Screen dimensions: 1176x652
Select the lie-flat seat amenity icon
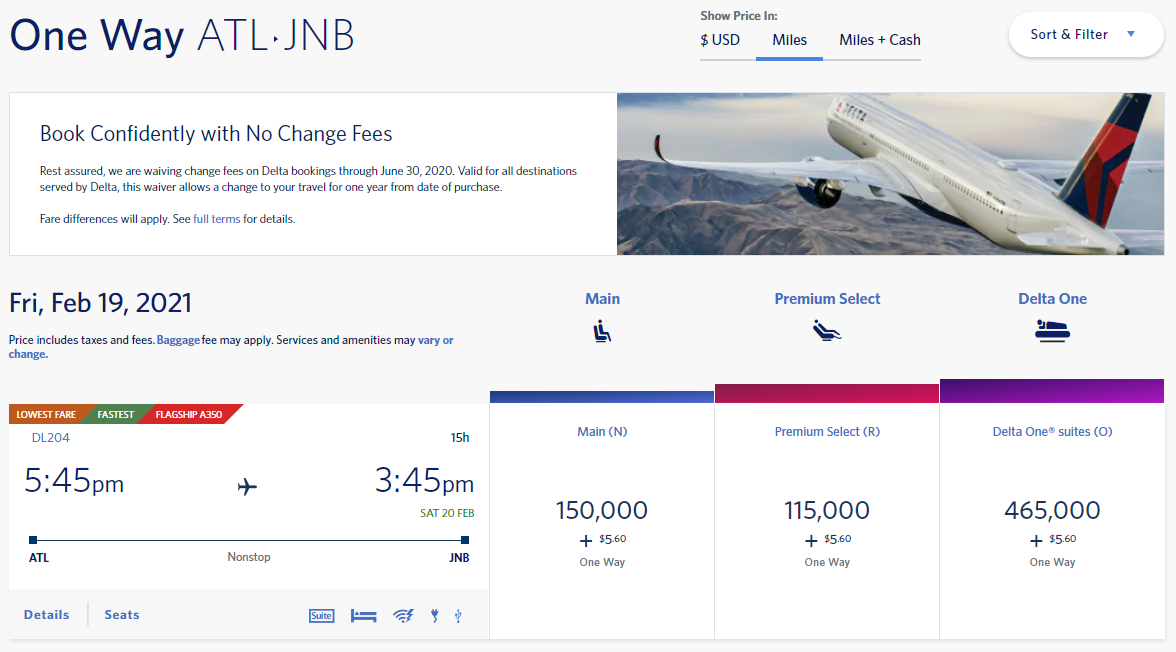click(364, 615)
